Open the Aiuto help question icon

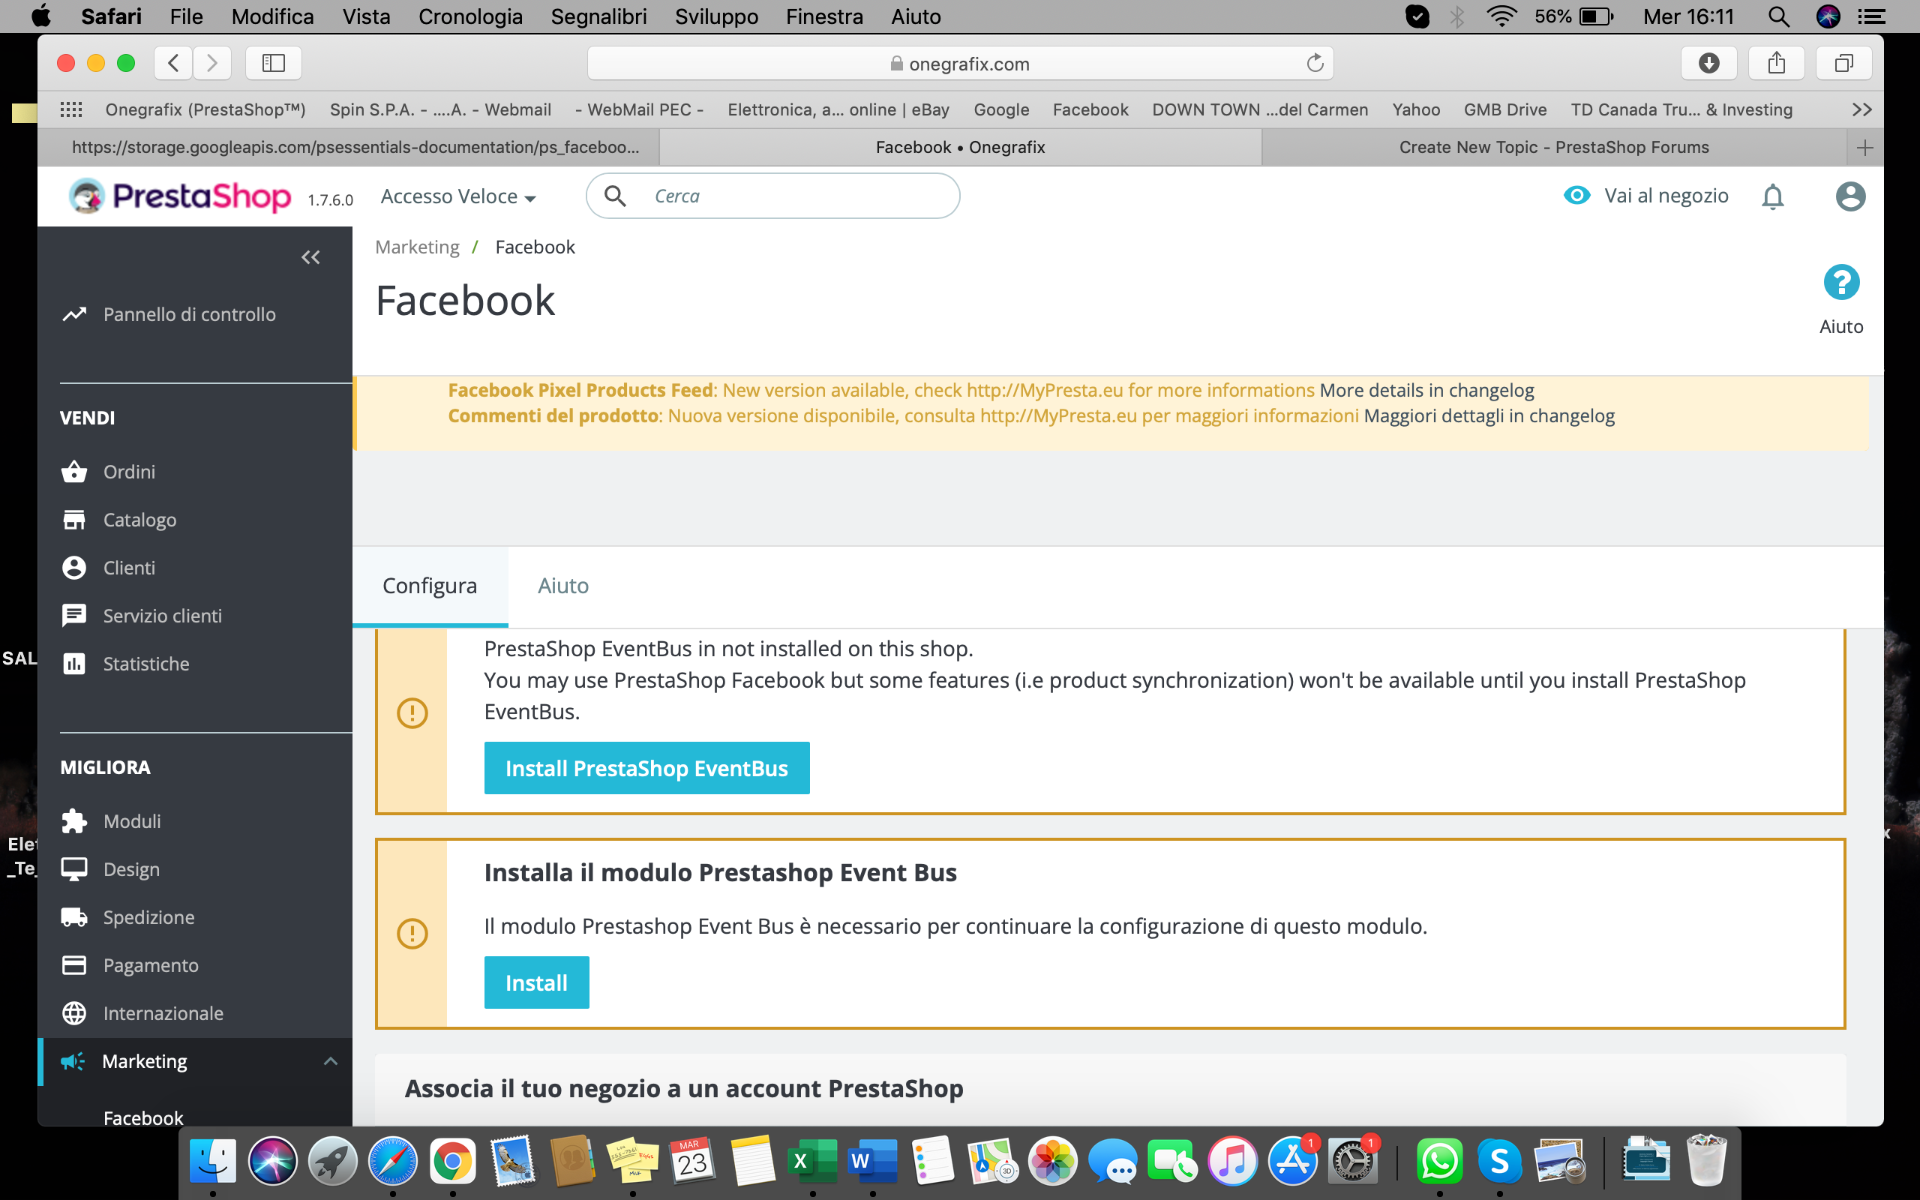coord(1840,283)
